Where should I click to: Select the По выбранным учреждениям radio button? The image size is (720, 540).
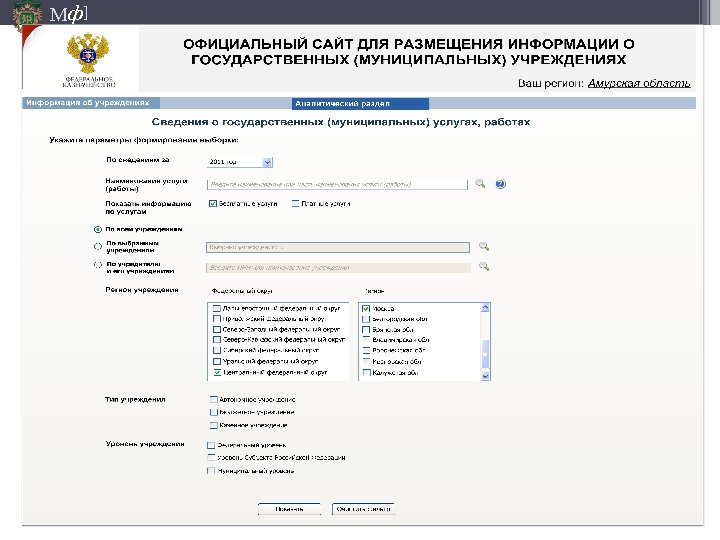point(98,247)
